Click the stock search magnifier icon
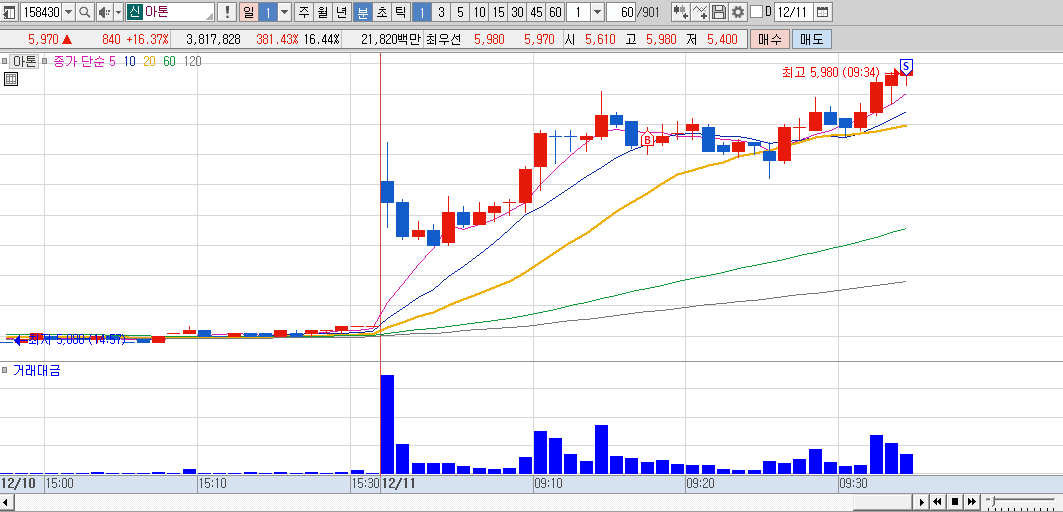This screenshot has height=512, width=1063. coord(85,12)
